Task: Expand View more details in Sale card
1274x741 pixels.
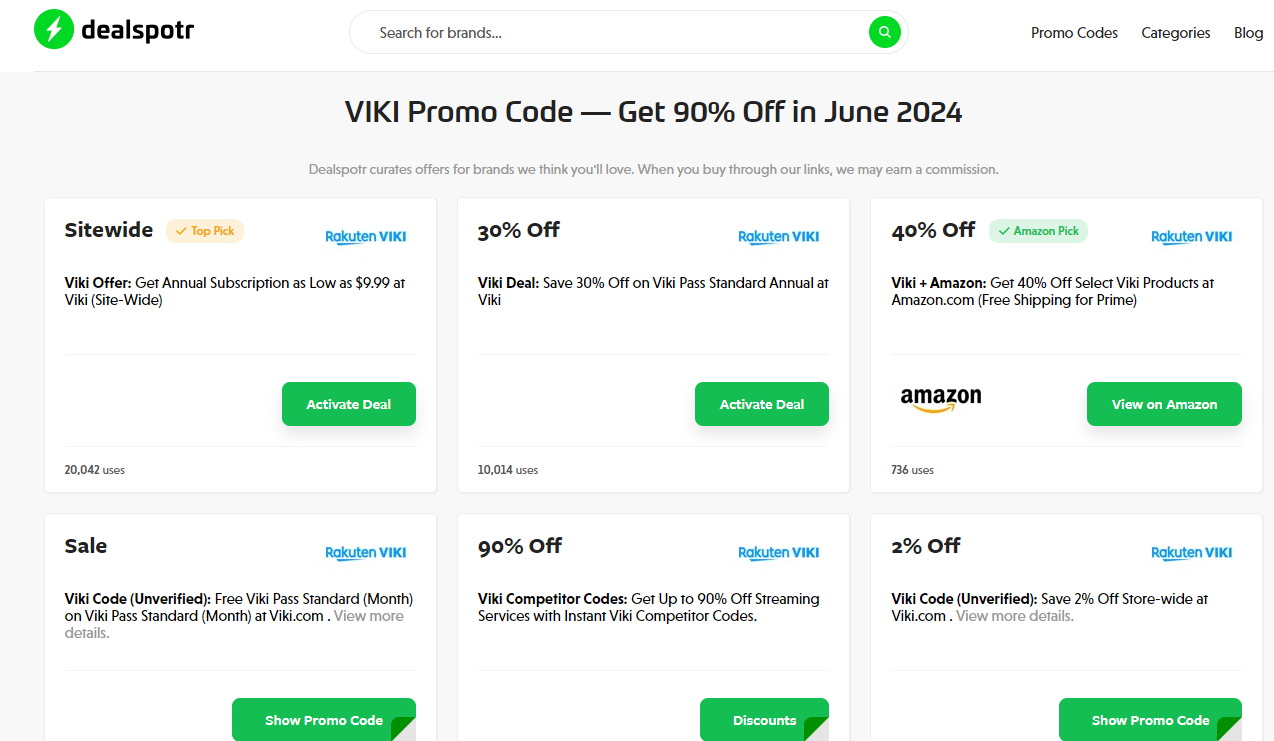Action: [x=368, y=616]
